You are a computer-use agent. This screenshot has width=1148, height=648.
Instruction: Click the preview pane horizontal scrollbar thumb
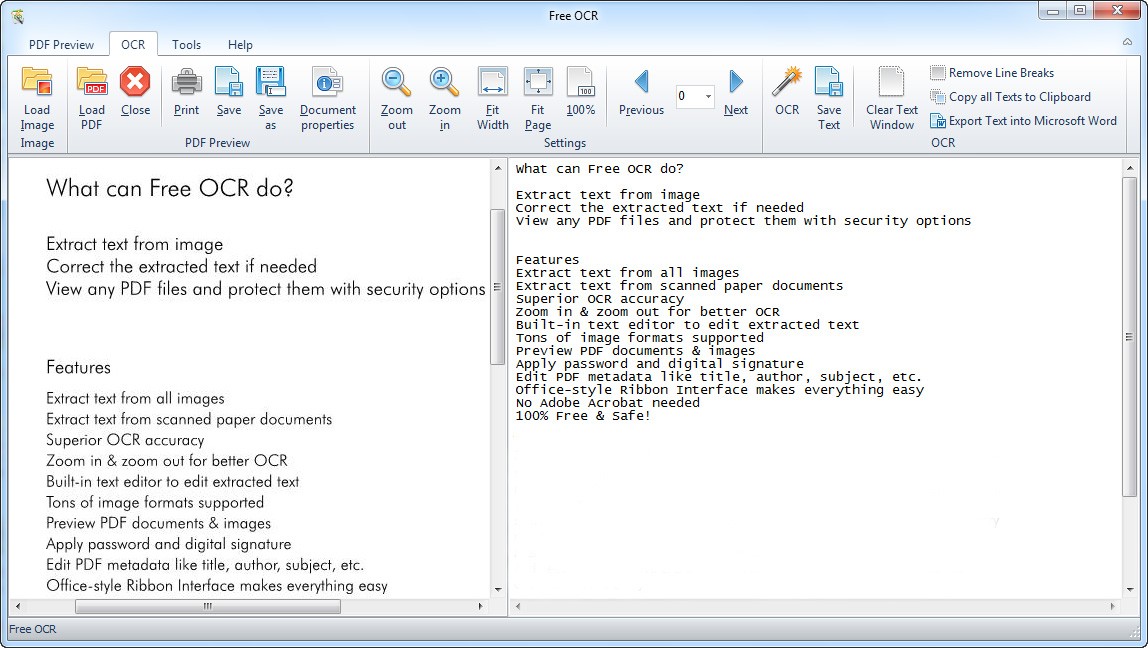[208, 606]
